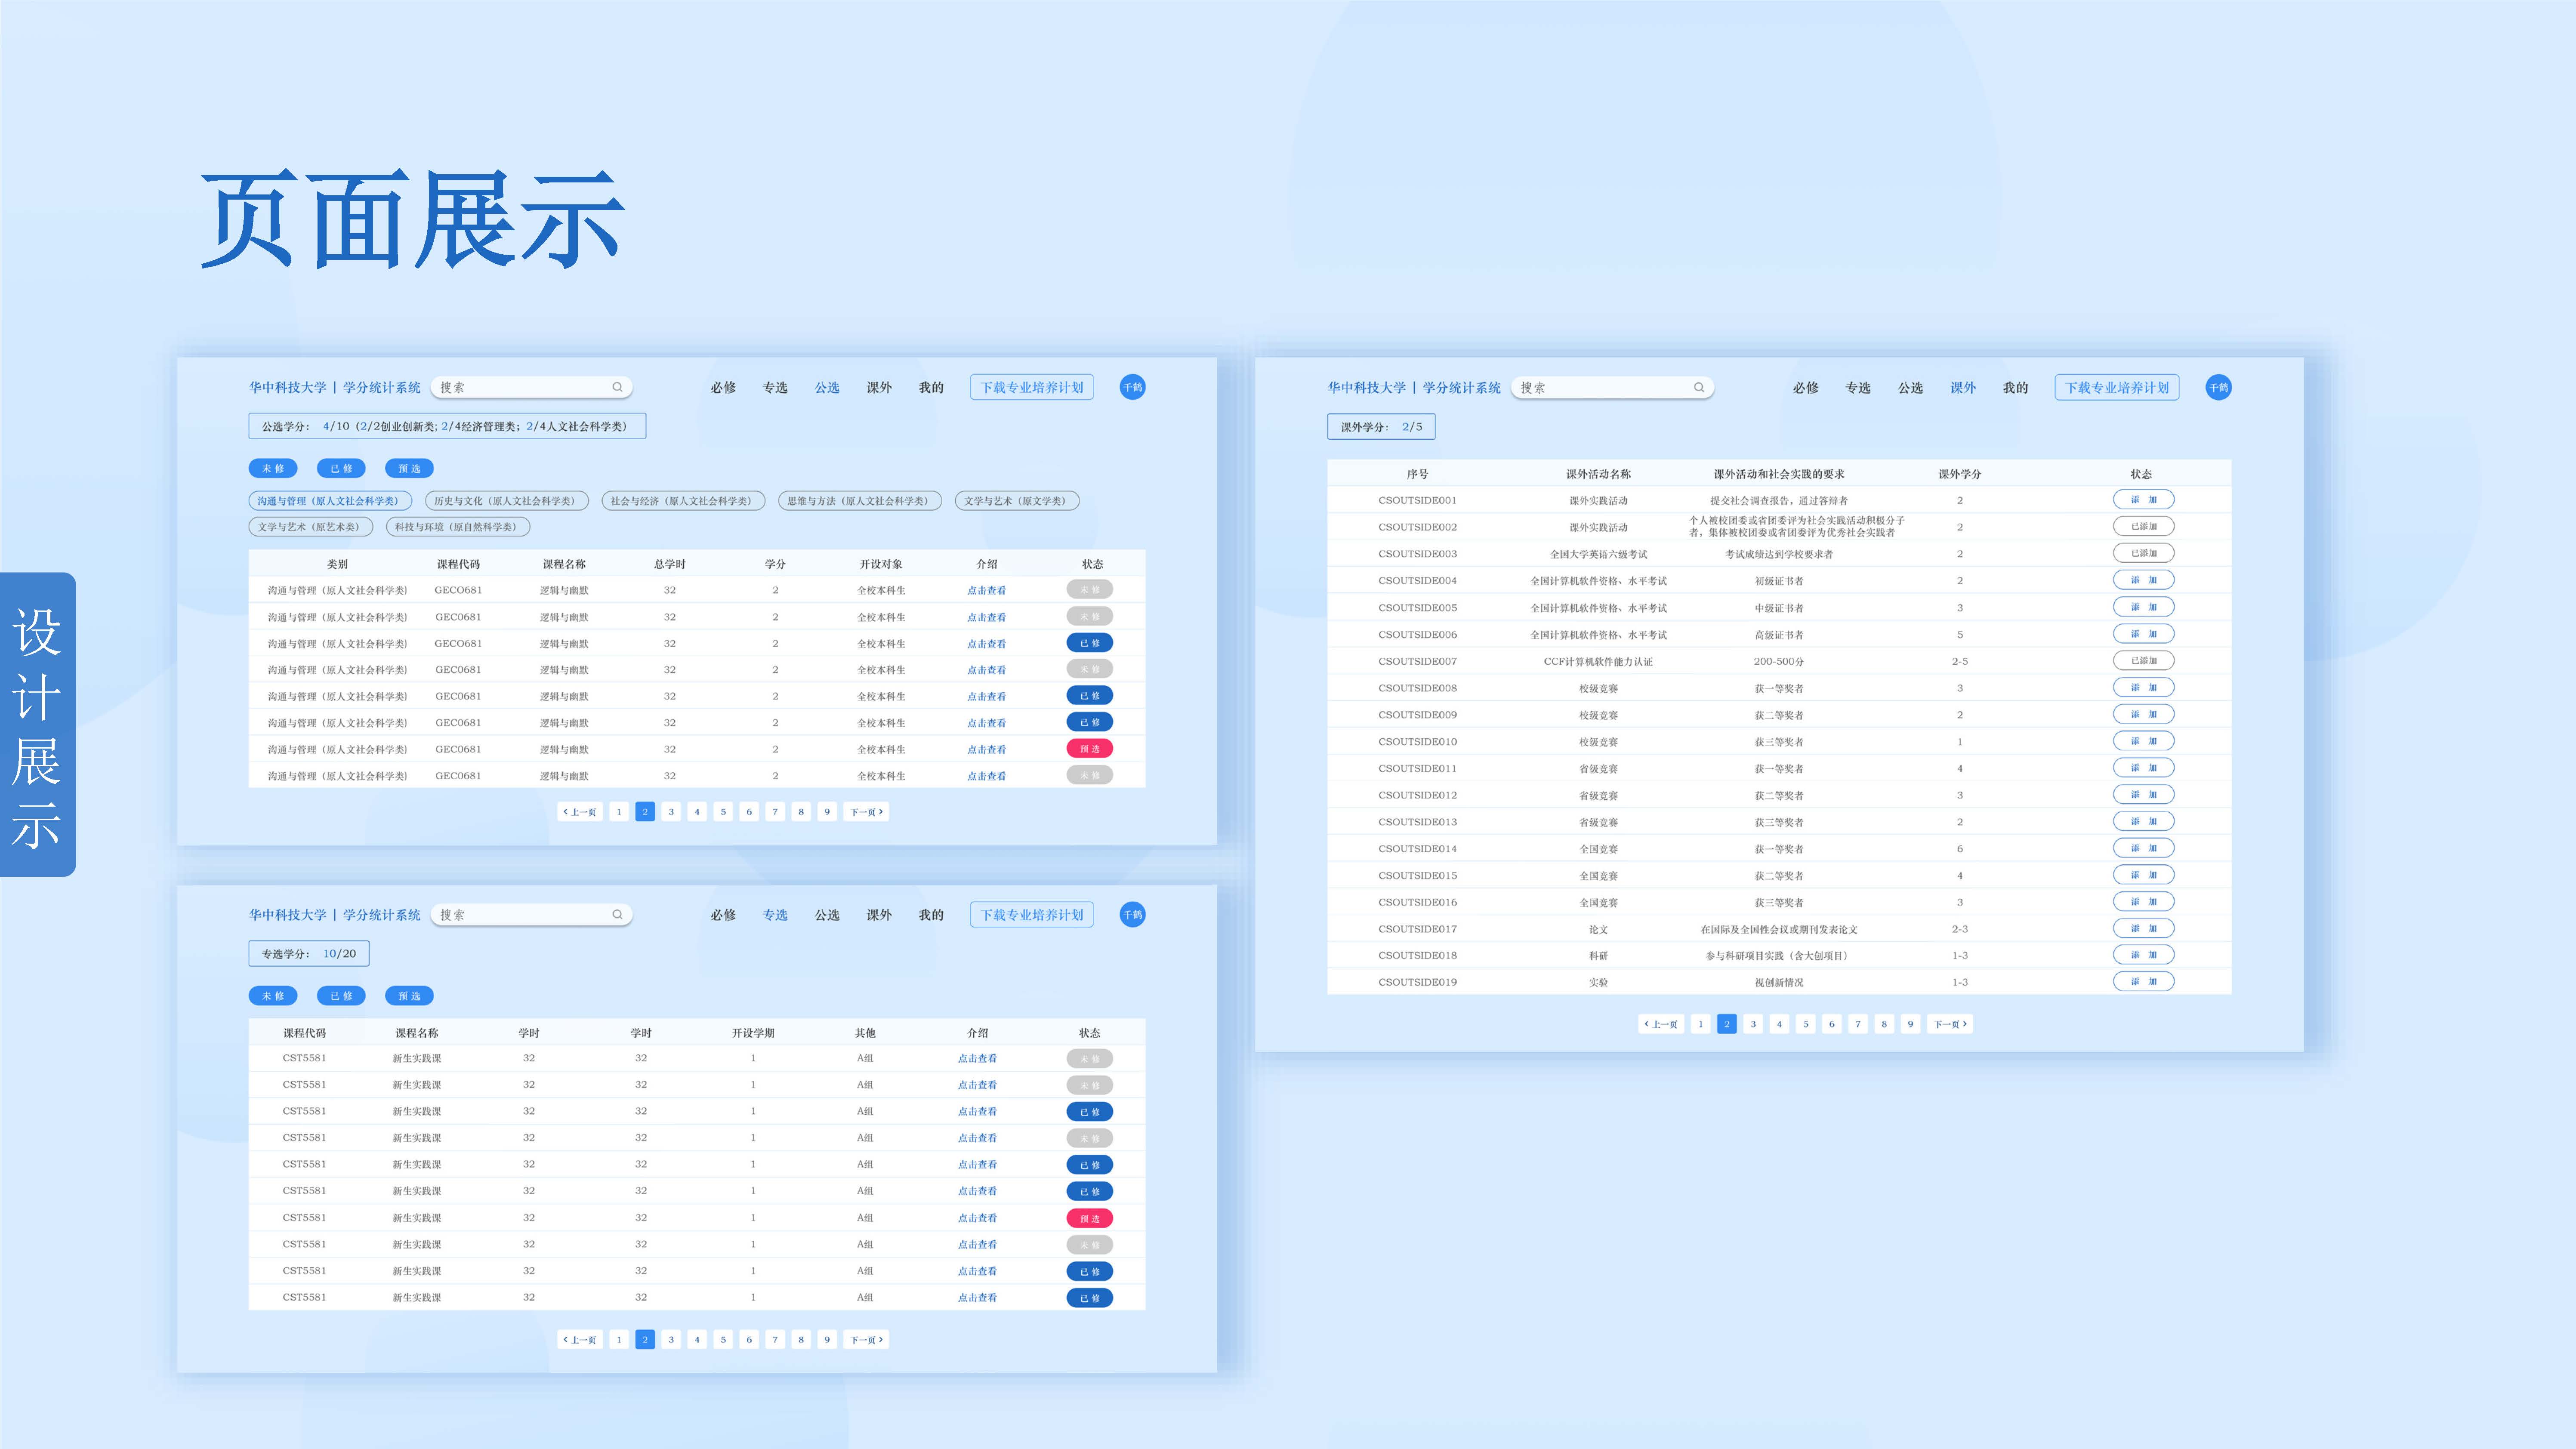The image size is (2576, 1449).
Task: Open the 千鹤 avatar on the 专选学分 page
Action: pyautogui.click(x=1132, y=914)
